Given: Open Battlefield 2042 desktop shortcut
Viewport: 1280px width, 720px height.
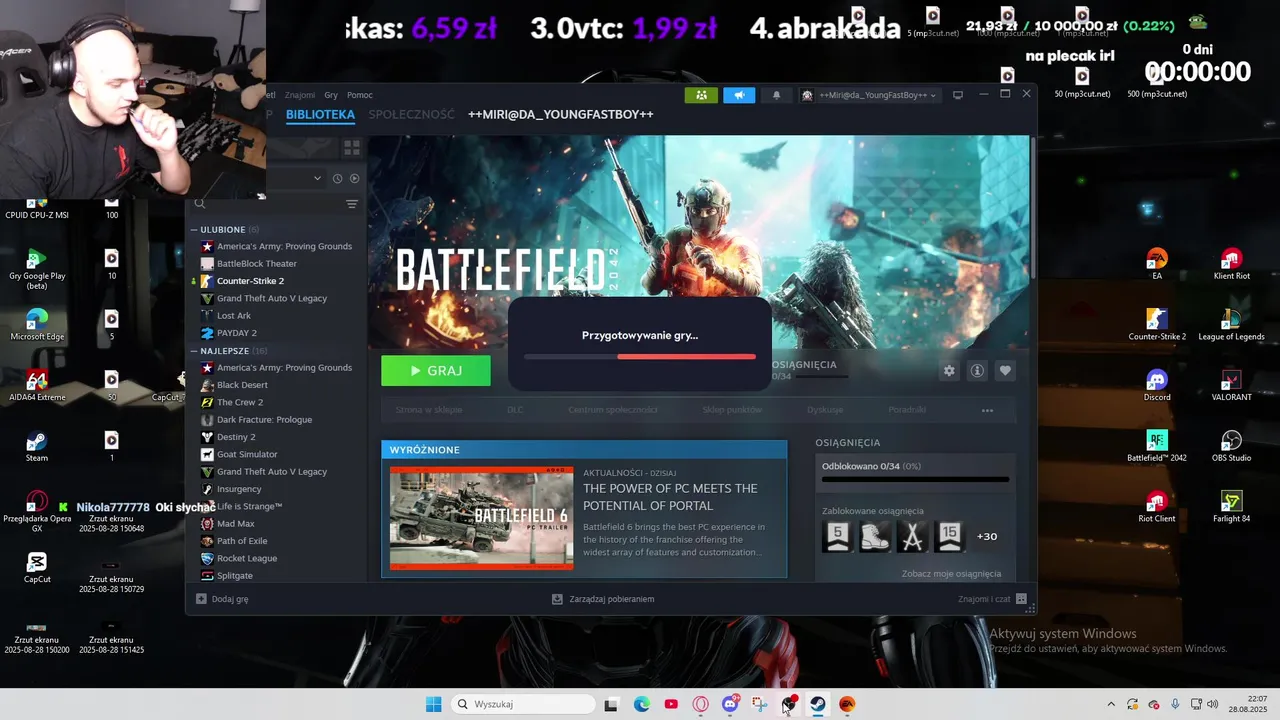Looking at the screenshot, I should pos(1157,446).
